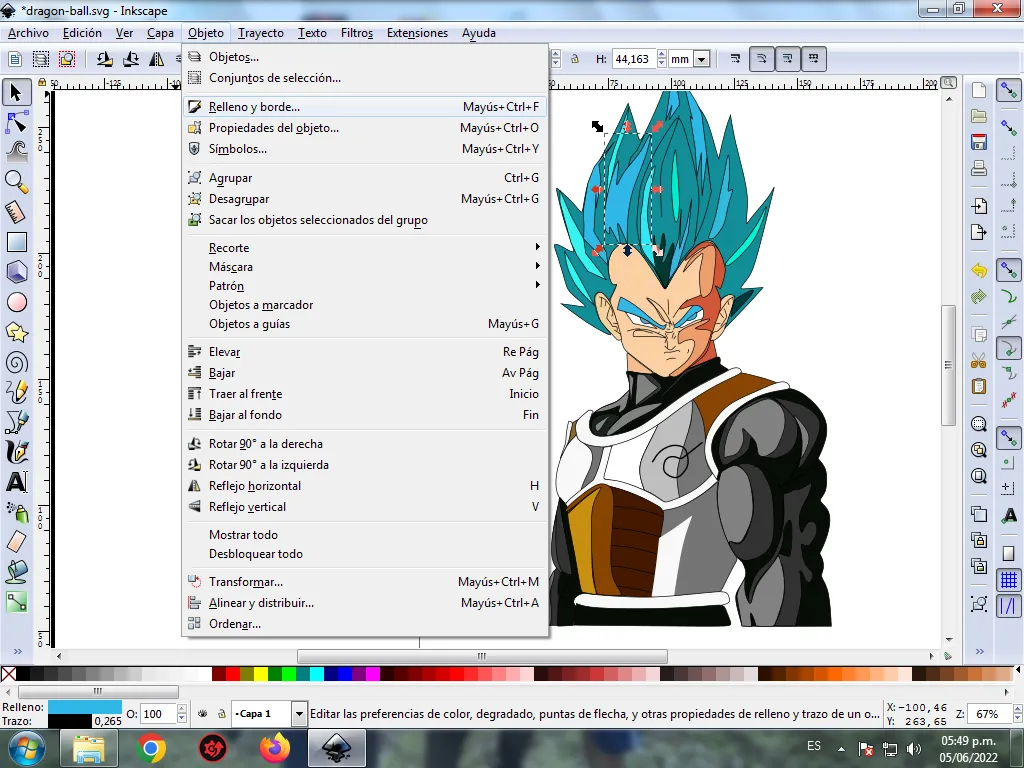1024x768 pixels.
Task: Select the Spray tool
Action: click(x=16, y=513)
